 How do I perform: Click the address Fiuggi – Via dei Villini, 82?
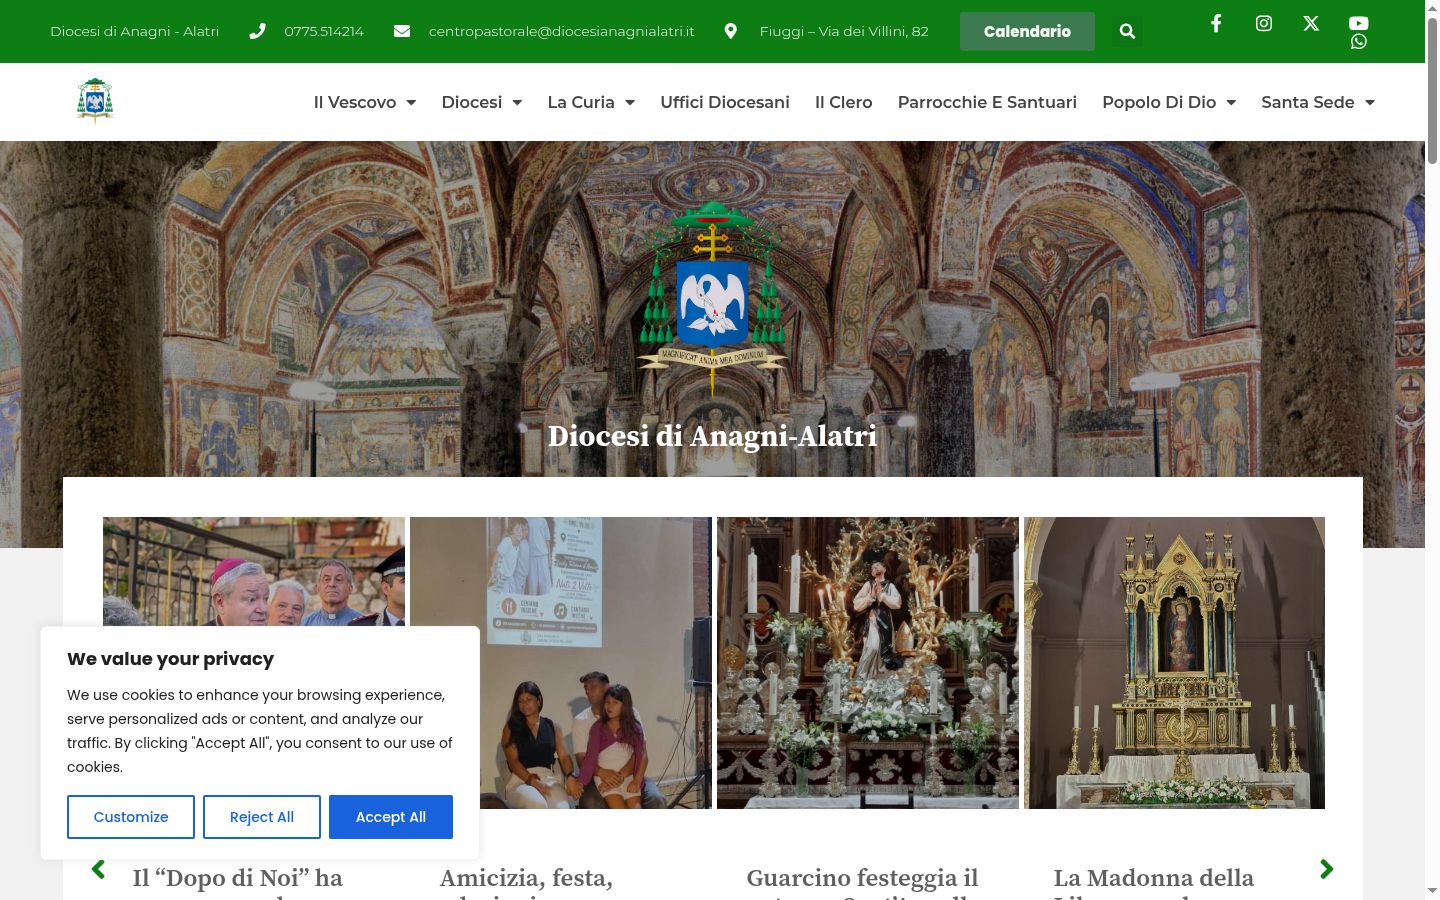(x=844, y=31)
